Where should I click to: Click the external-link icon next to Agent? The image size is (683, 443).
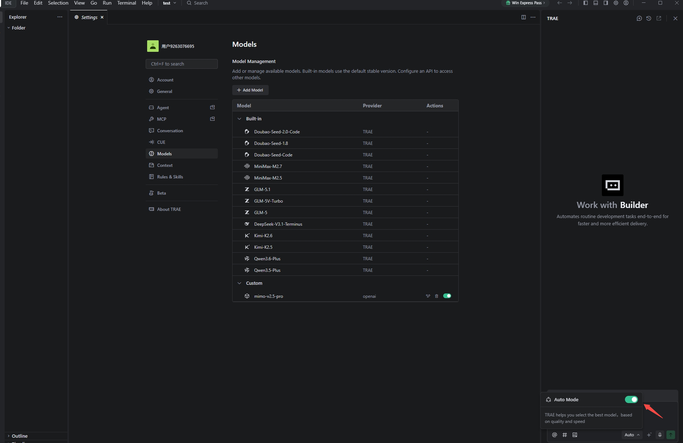click(213, 107)
